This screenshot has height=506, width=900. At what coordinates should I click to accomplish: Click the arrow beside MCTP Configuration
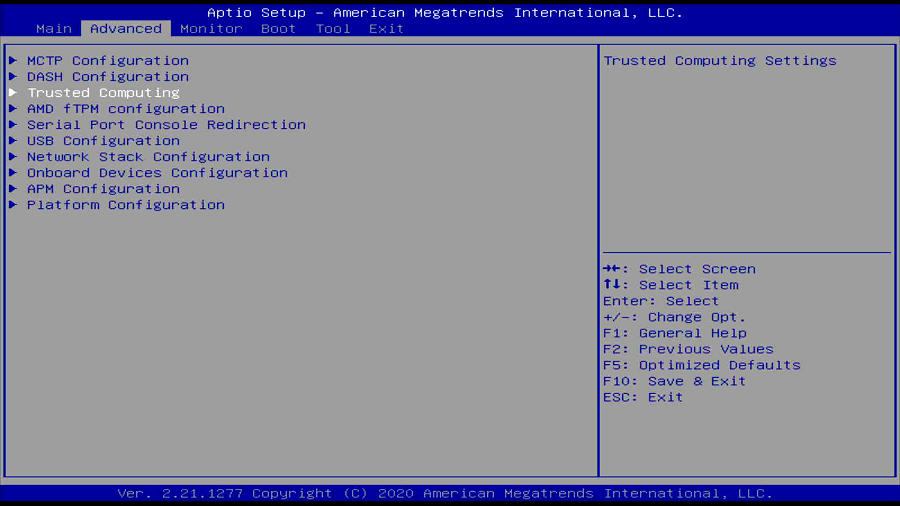point(13,60)
